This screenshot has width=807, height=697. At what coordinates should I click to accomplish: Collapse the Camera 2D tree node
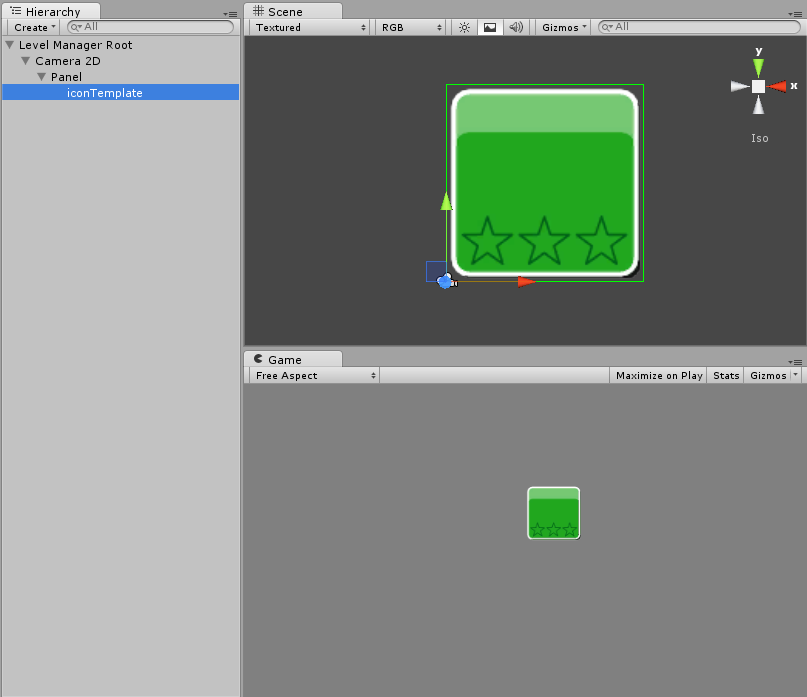pos(26,61)
